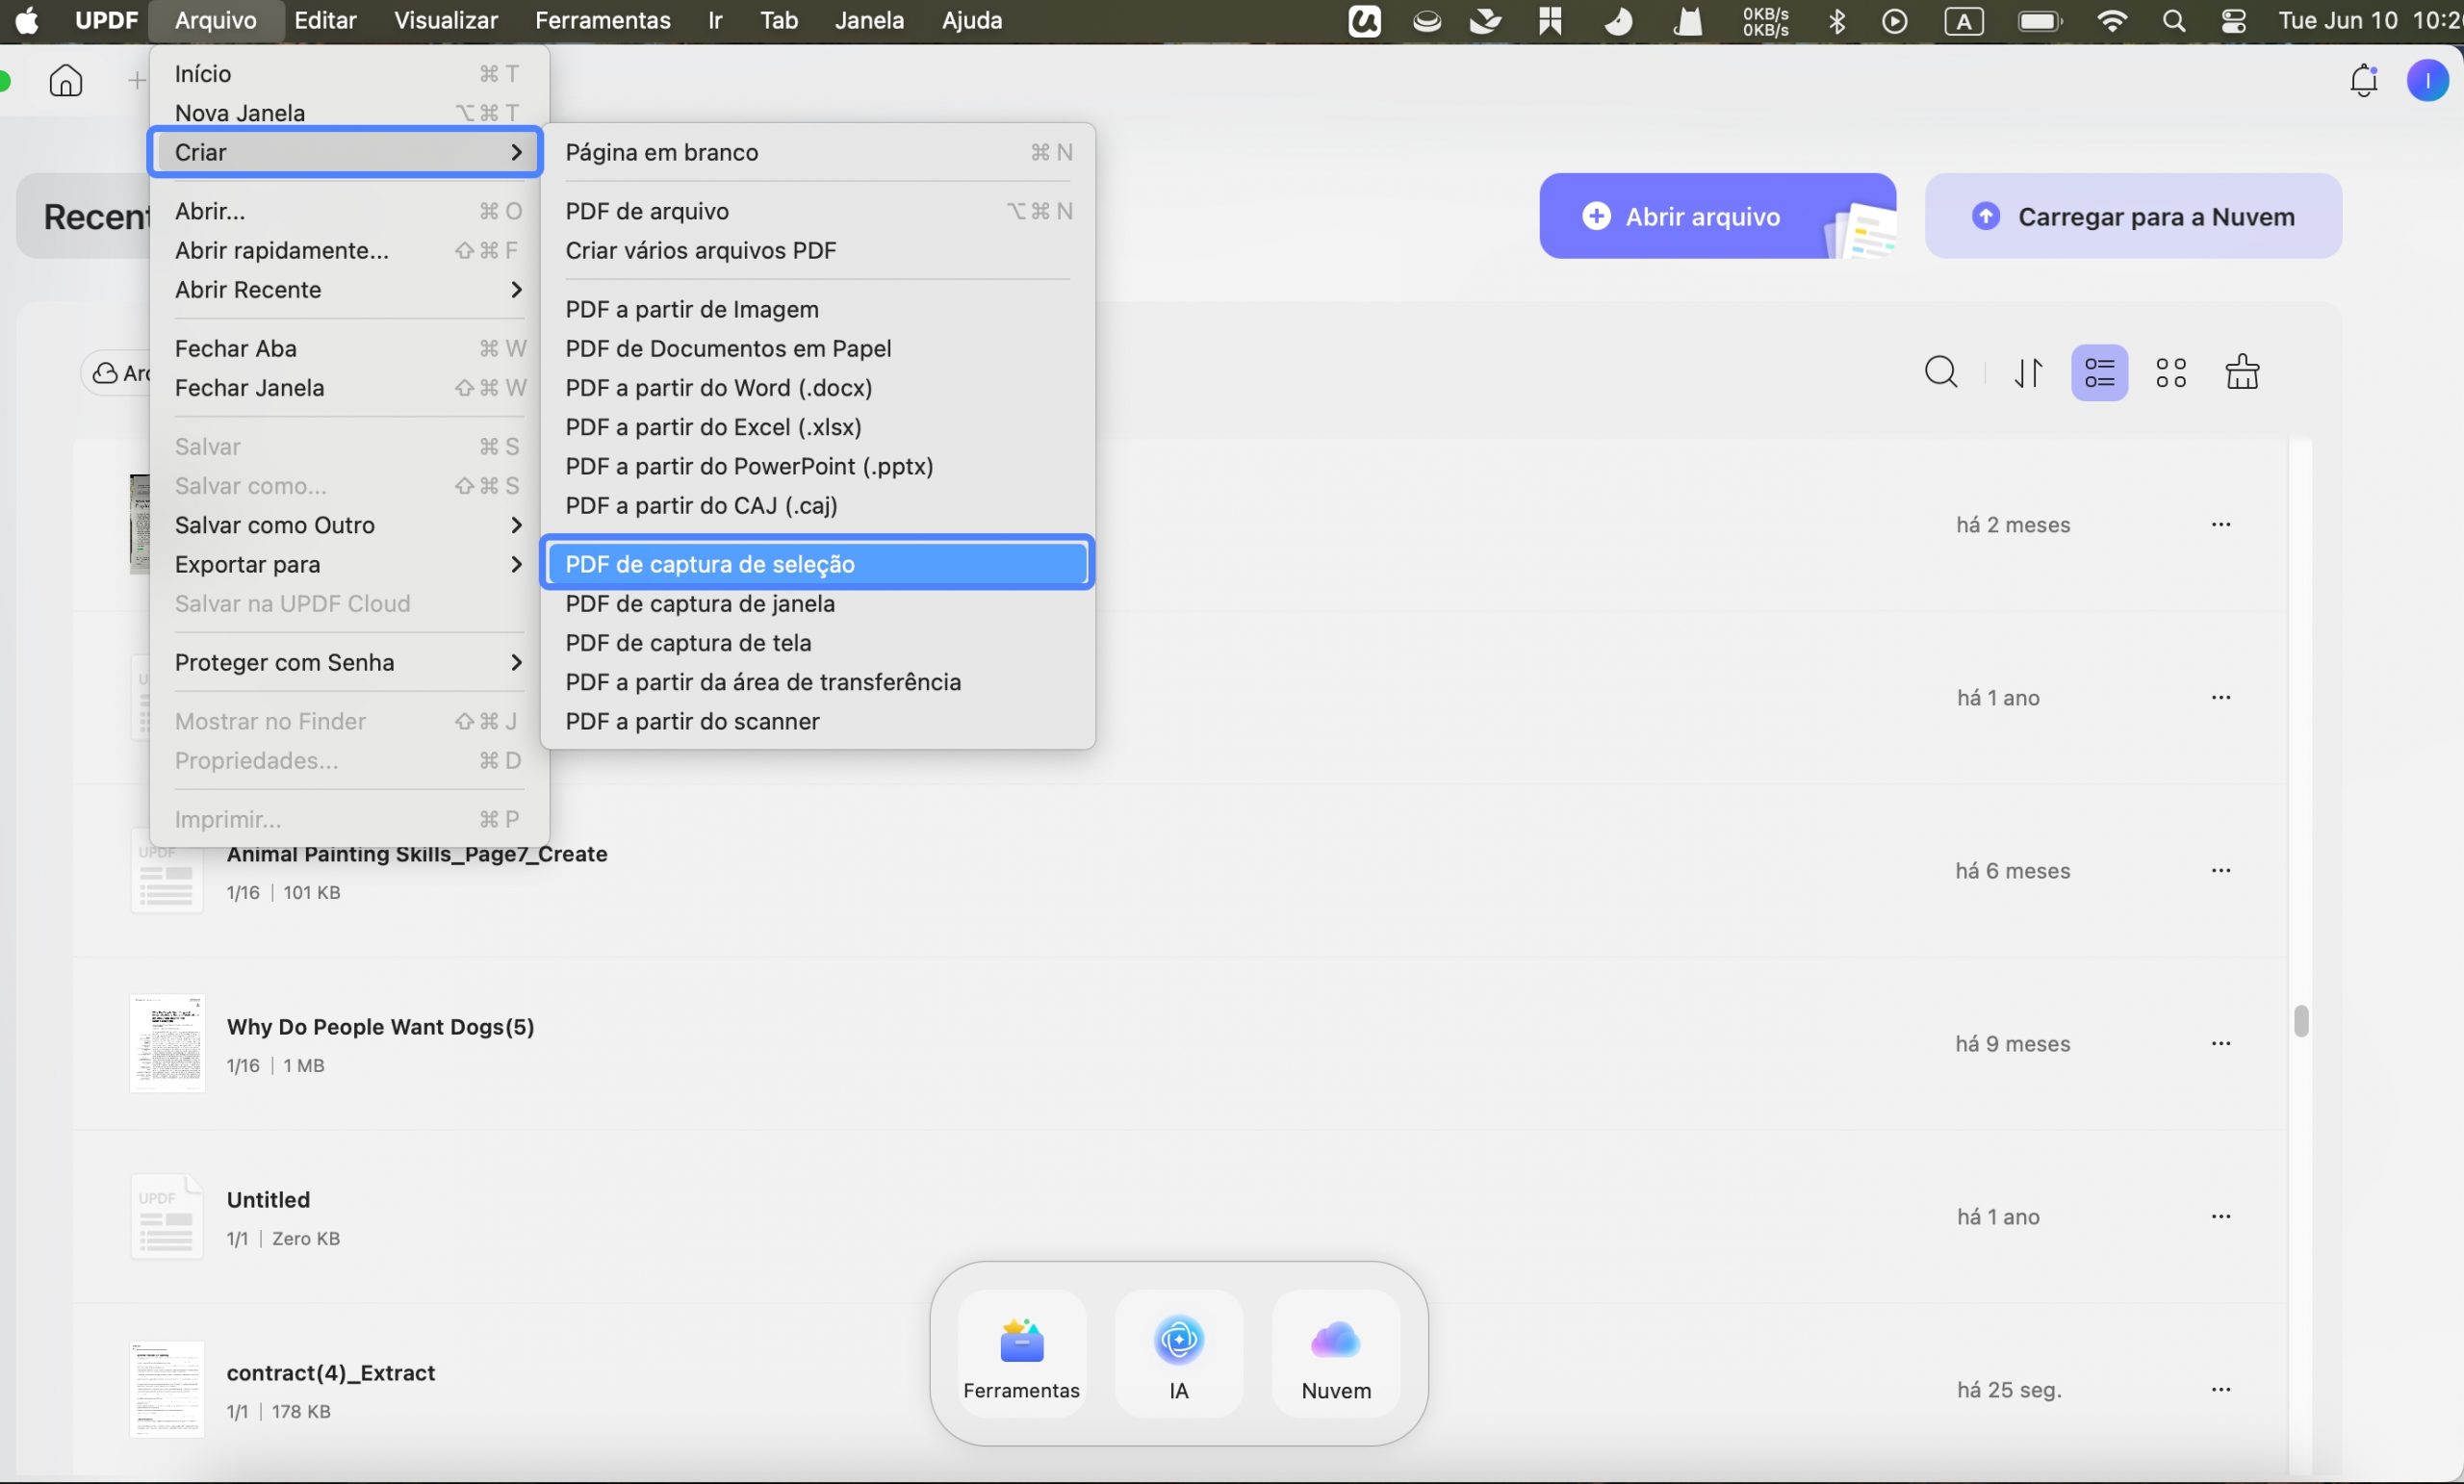Open the notifications bell icon
Image resolution: width=2464 pixels, height=1484 pixels.
pos(2364,80)
